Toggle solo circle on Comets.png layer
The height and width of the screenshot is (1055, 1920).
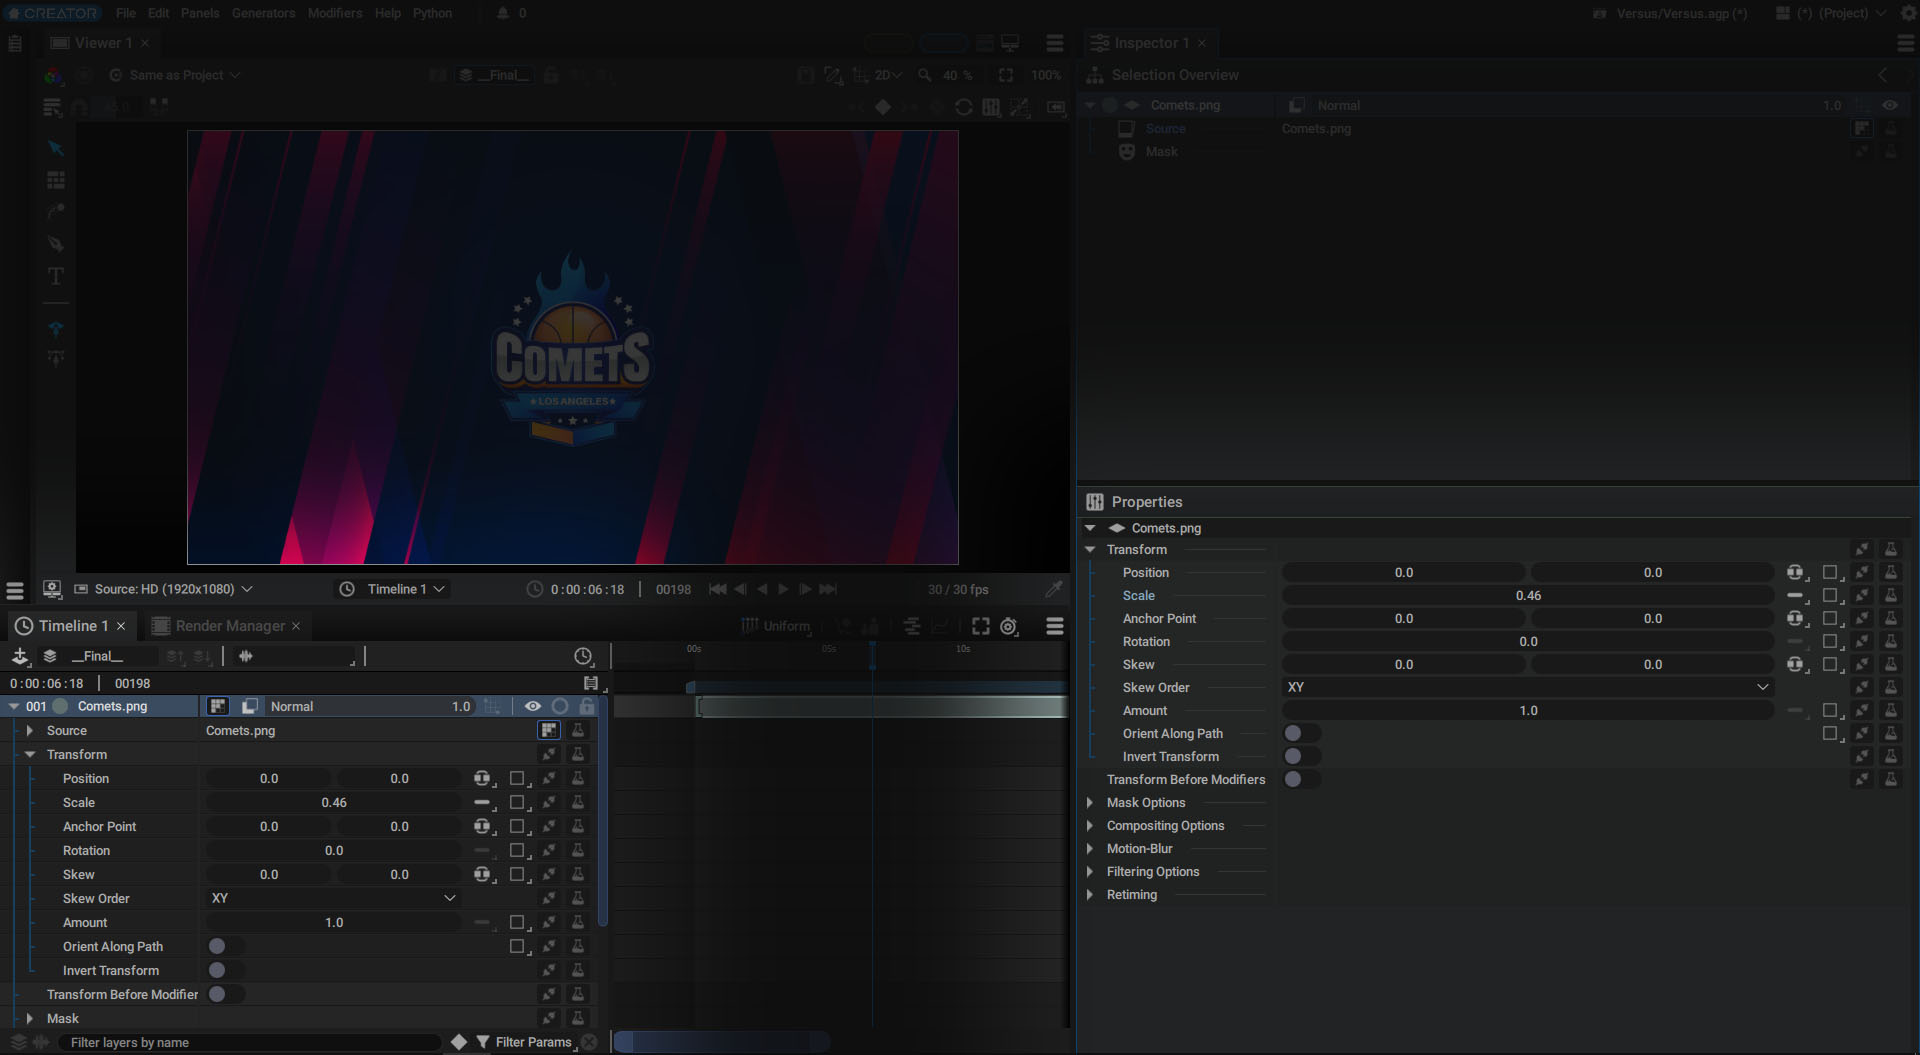[560, 706]
